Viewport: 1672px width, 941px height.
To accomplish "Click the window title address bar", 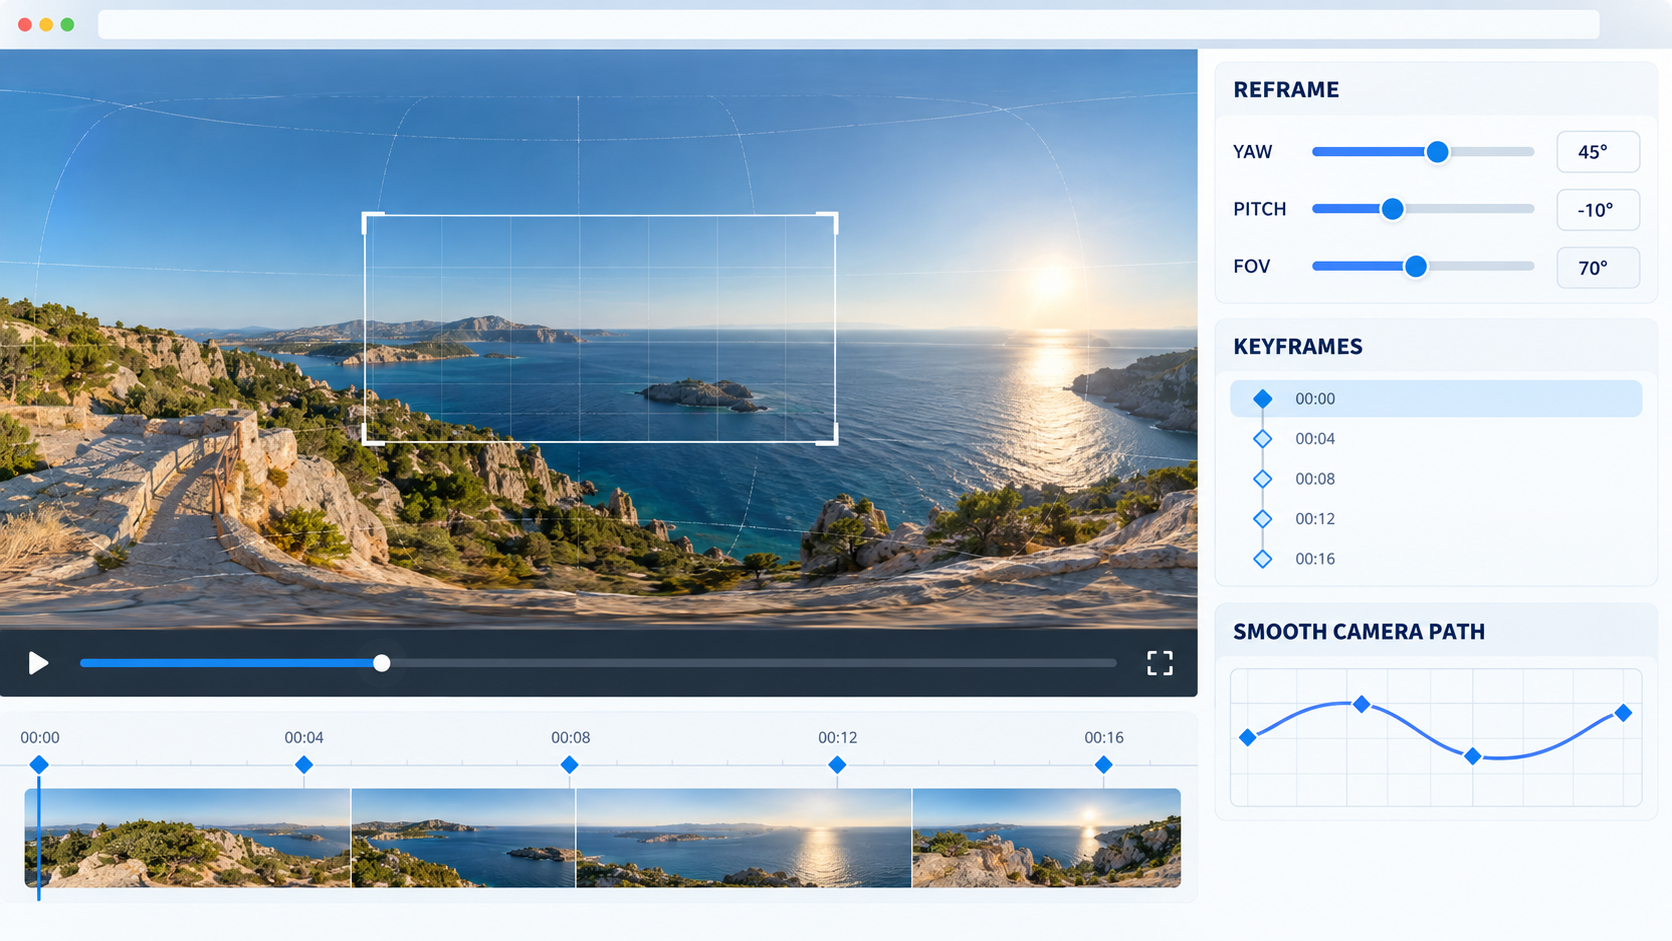I will click(848, 24).
